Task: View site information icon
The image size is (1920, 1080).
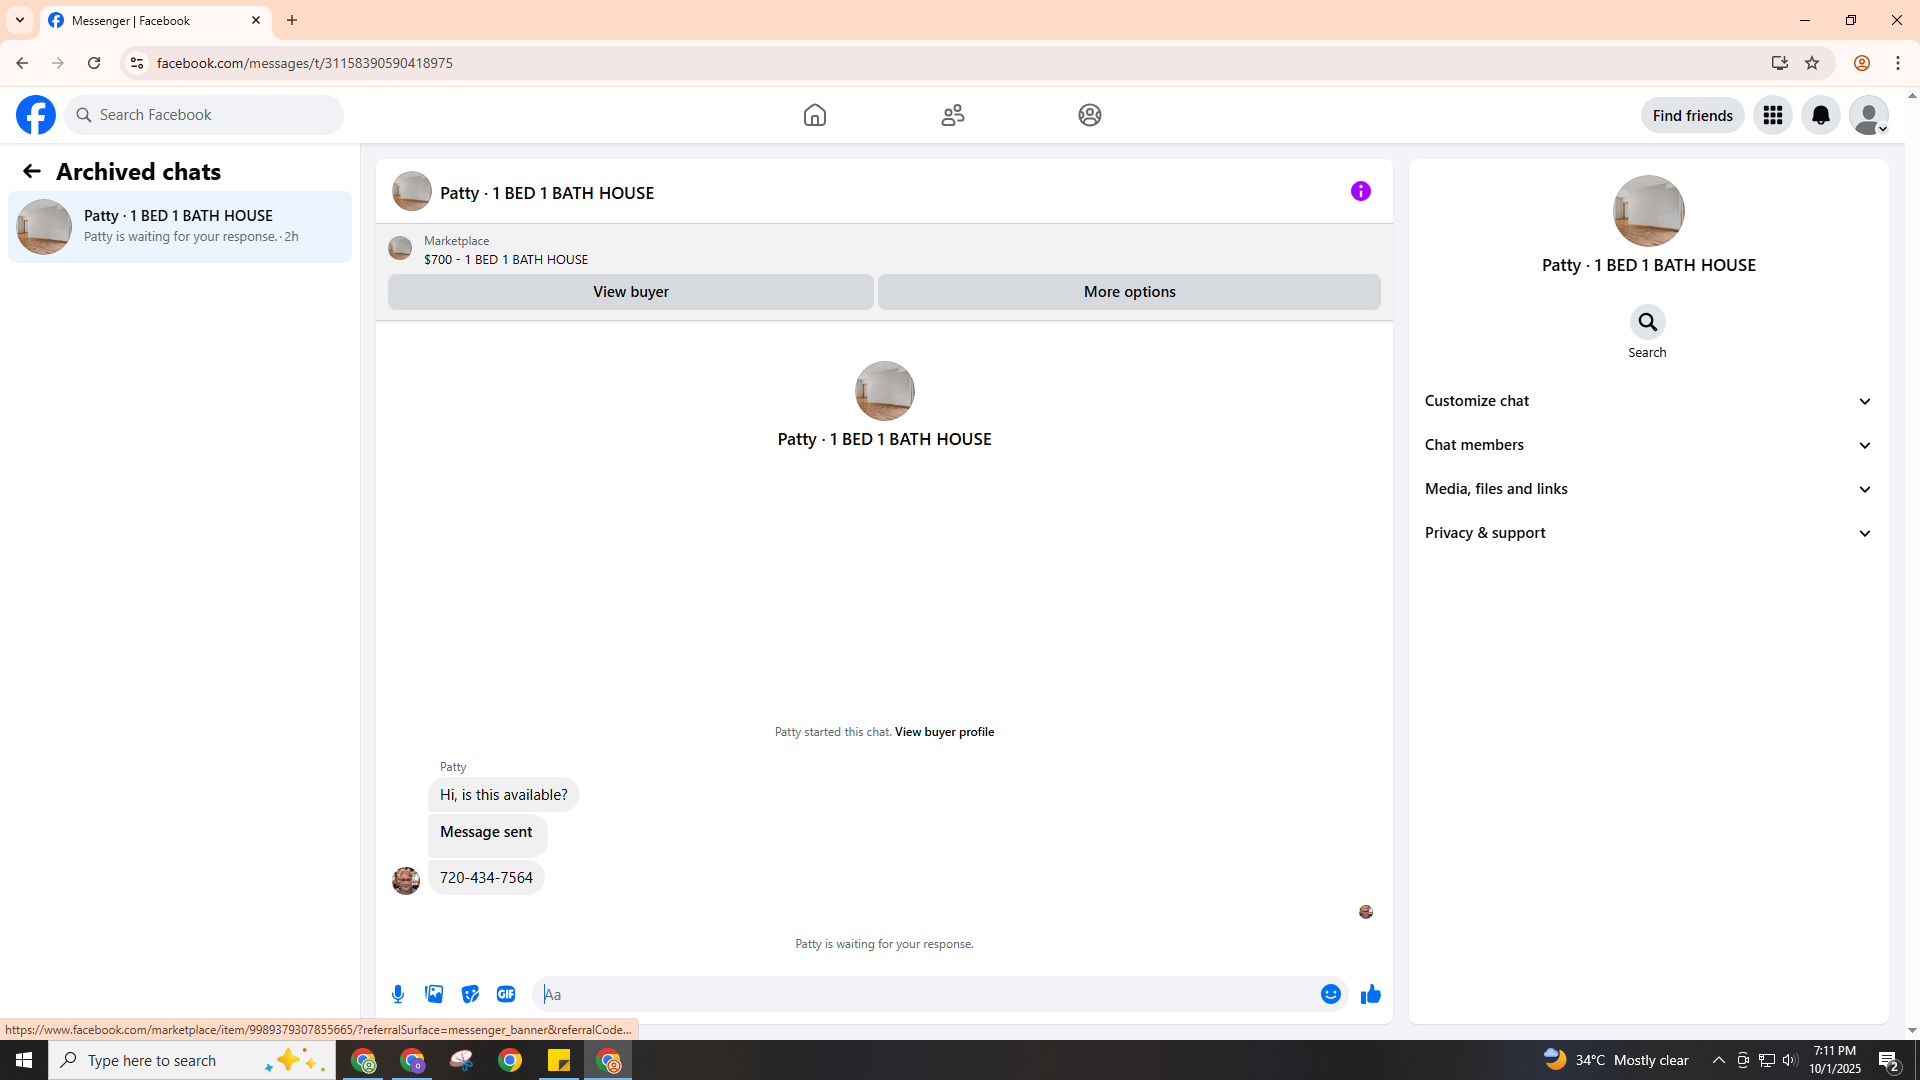Action: [x=137, y=63]
